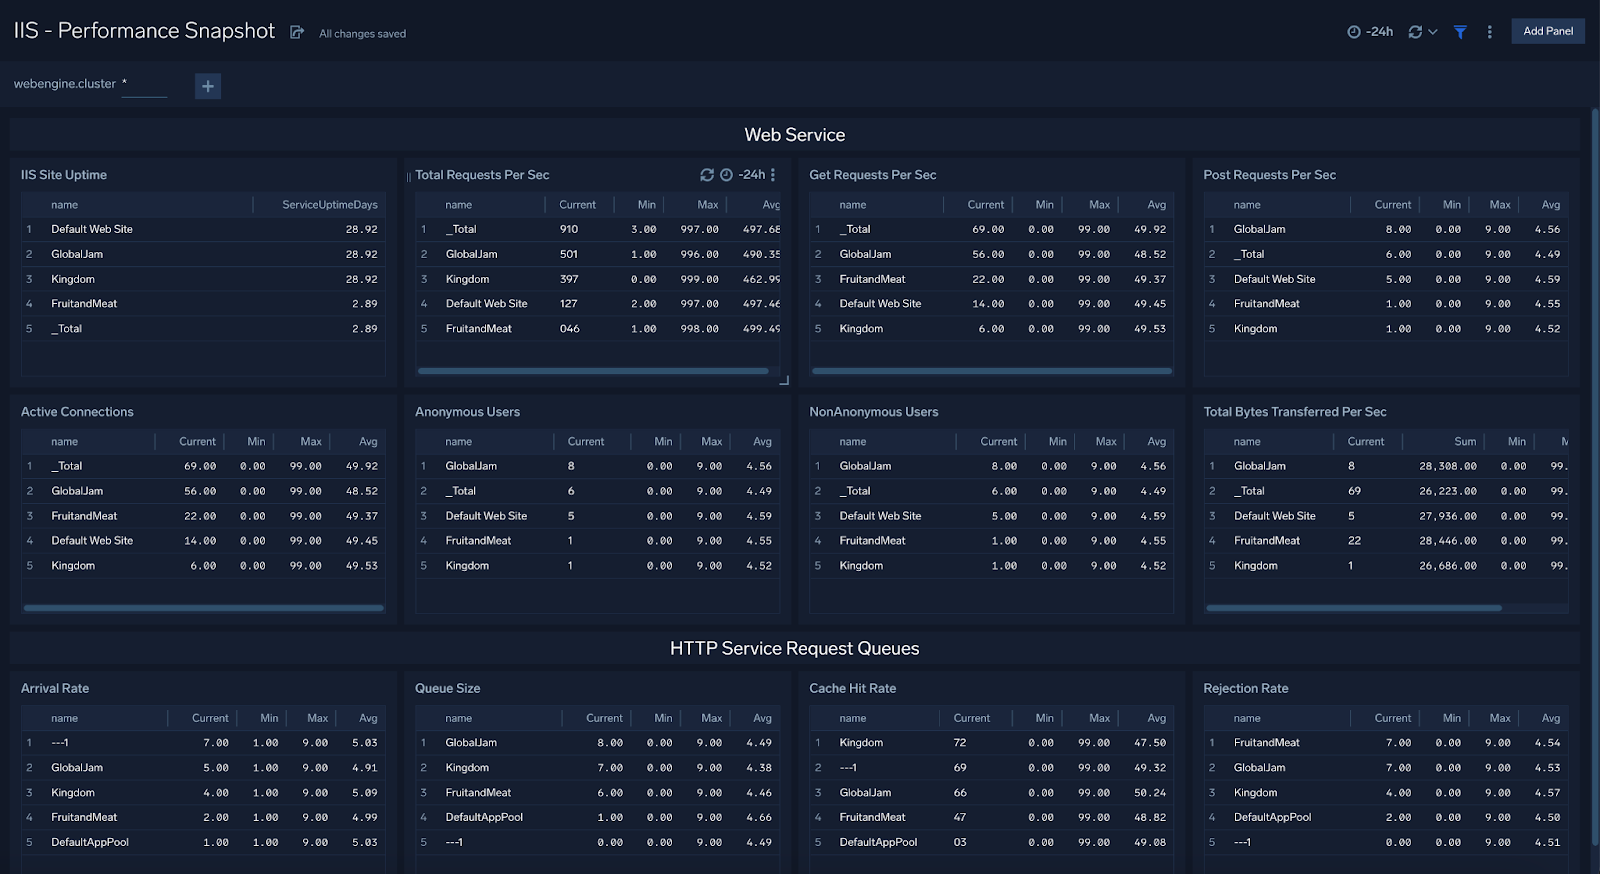This screenshot has height=874, width=1600.
Task: Click the All changes saved status text
Action: click(x=362, y=34)
